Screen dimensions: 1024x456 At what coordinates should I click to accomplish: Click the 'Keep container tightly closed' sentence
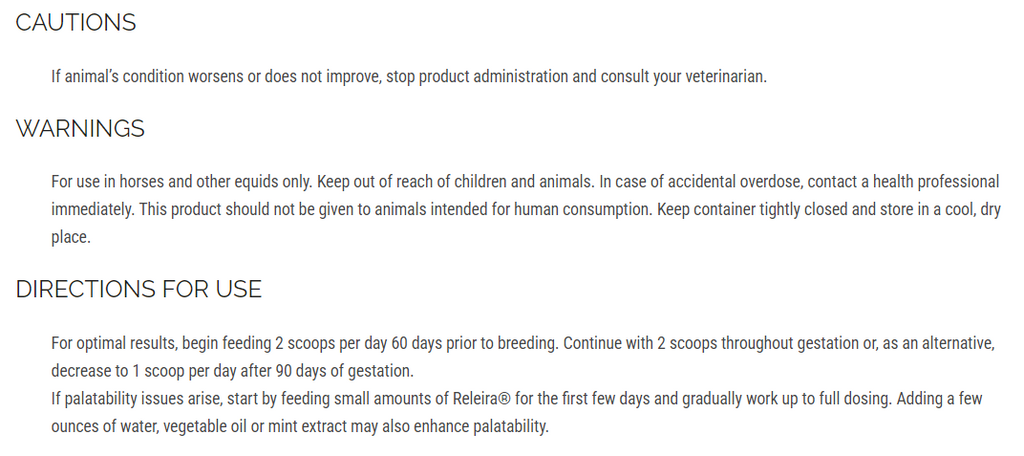coord(829,210)
